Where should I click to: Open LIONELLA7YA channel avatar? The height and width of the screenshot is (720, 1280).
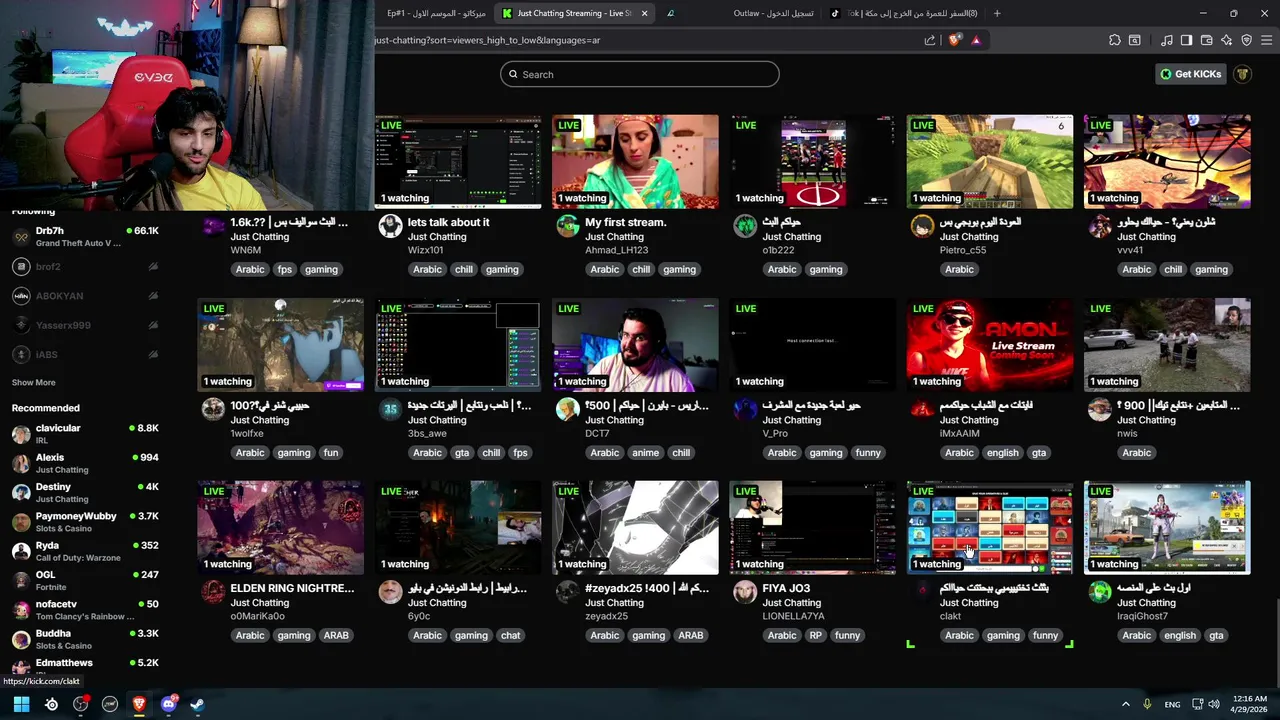tap(744, 592)
